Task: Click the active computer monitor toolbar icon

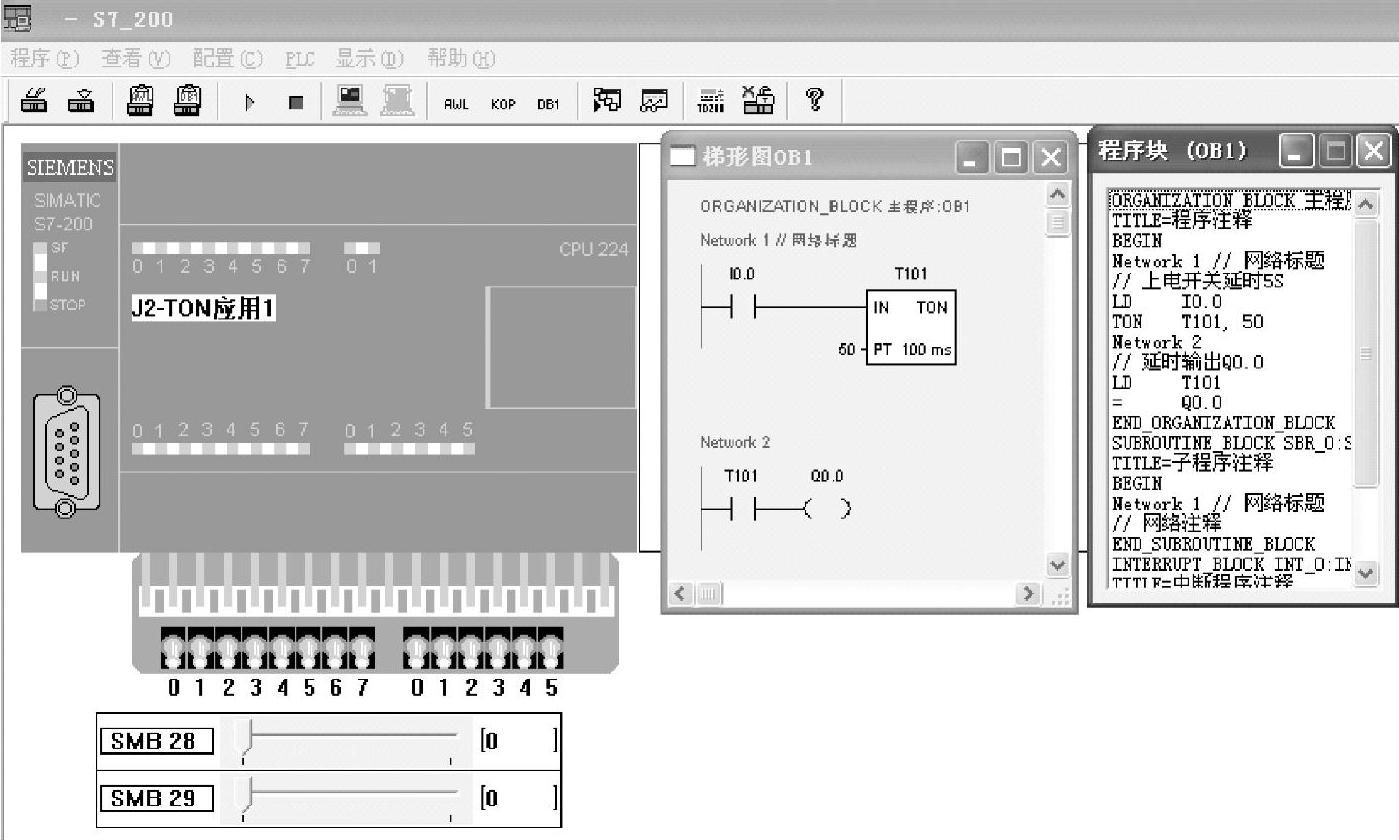Action: 349,101
